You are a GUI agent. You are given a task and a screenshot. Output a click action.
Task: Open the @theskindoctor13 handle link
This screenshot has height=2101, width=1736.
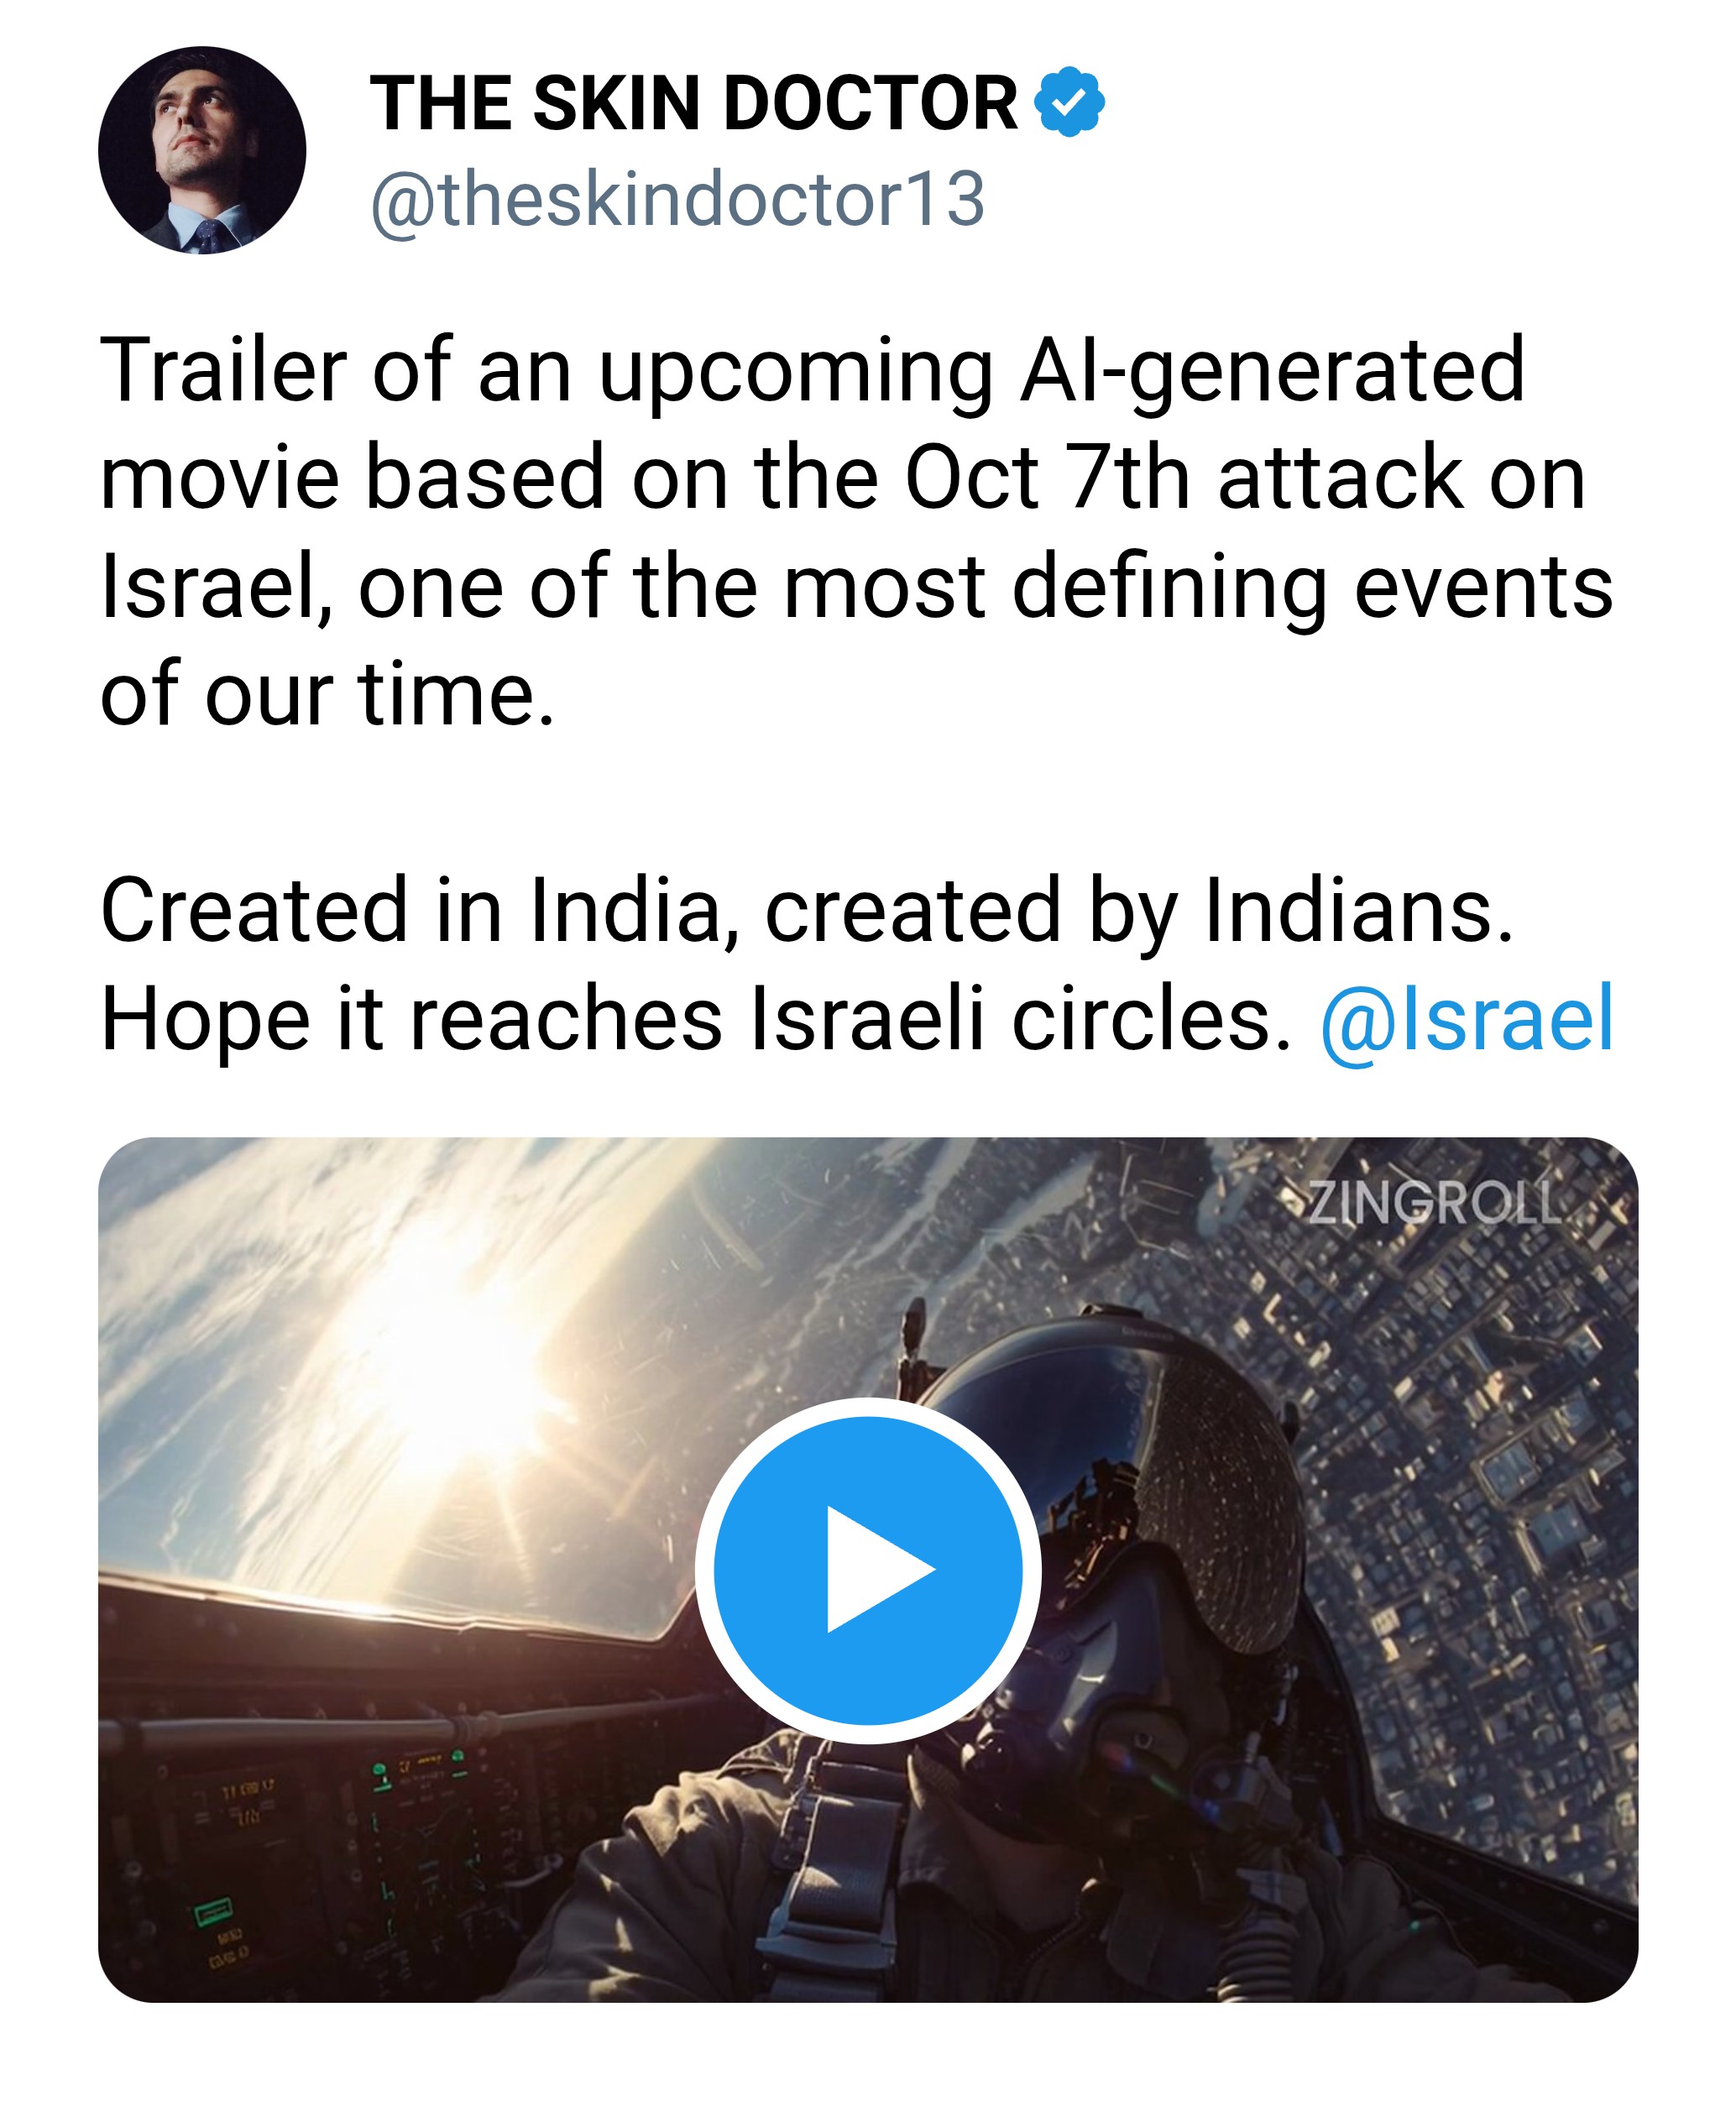pyautogui.click(x=678, y=199)
